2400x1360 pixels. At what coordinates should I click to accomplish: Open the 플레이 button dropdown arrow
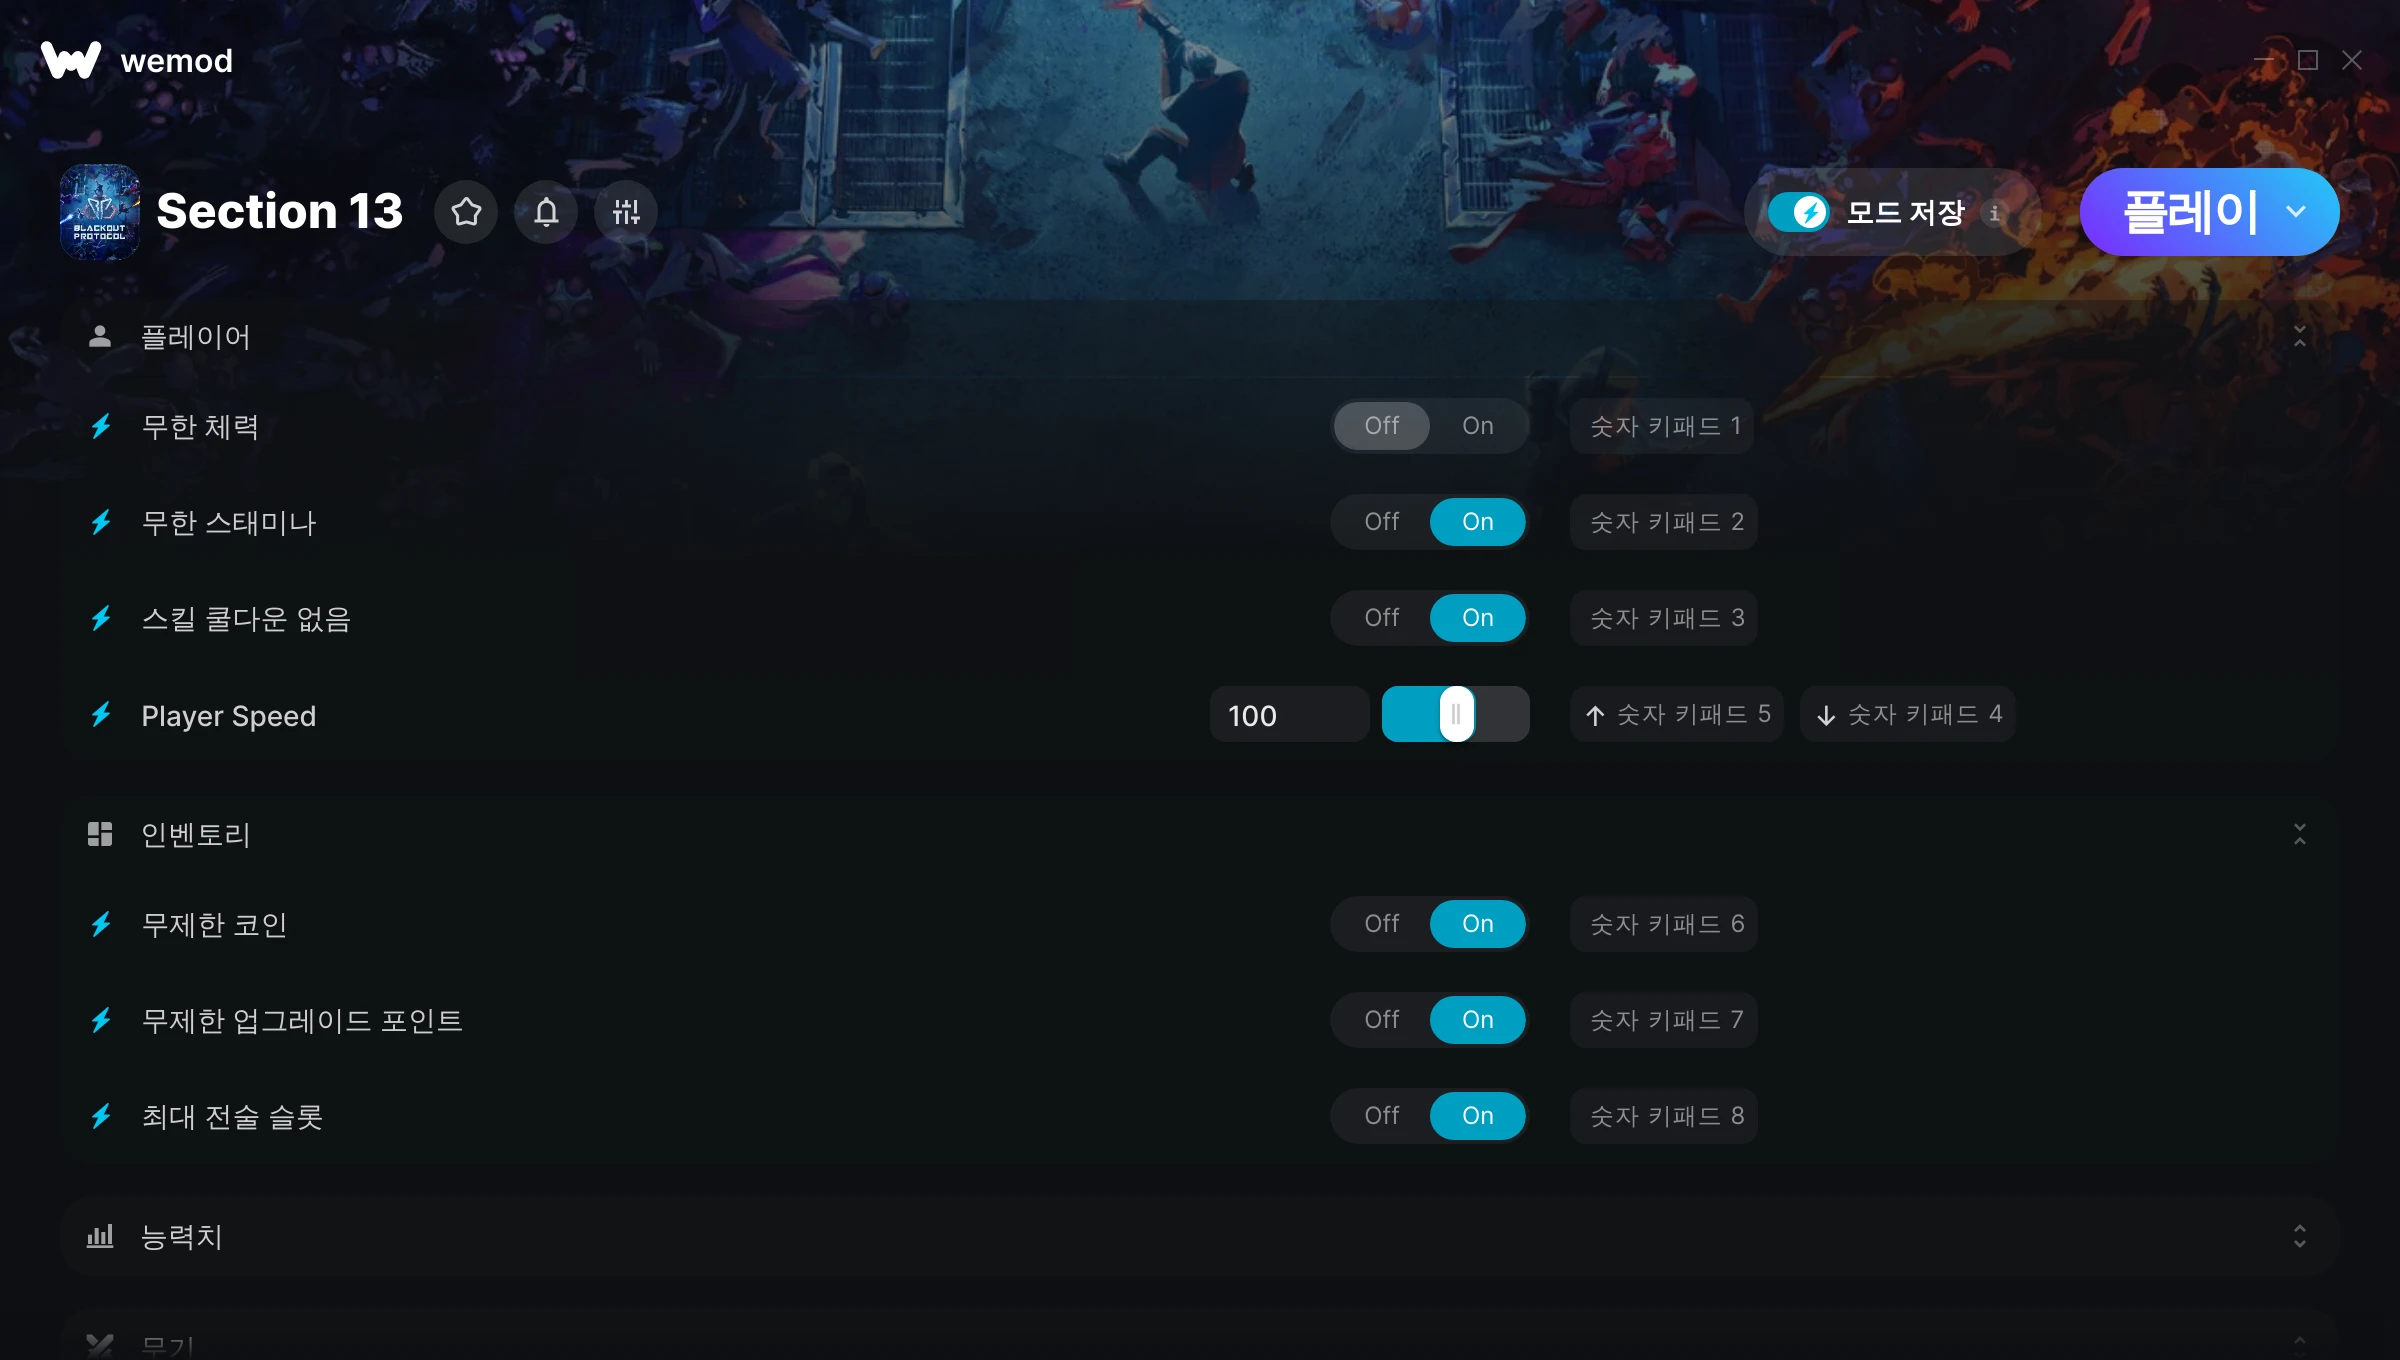2296,212
